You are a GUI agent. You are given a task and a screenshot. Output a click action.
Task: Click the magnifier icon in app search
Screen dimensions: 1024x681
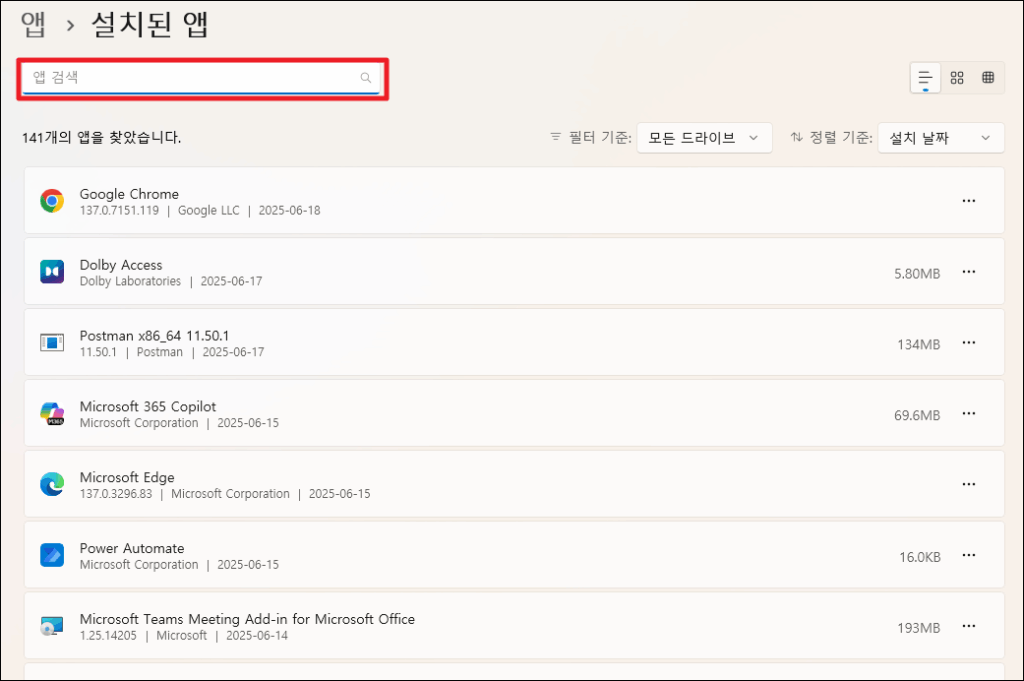(x=366, y=78)
